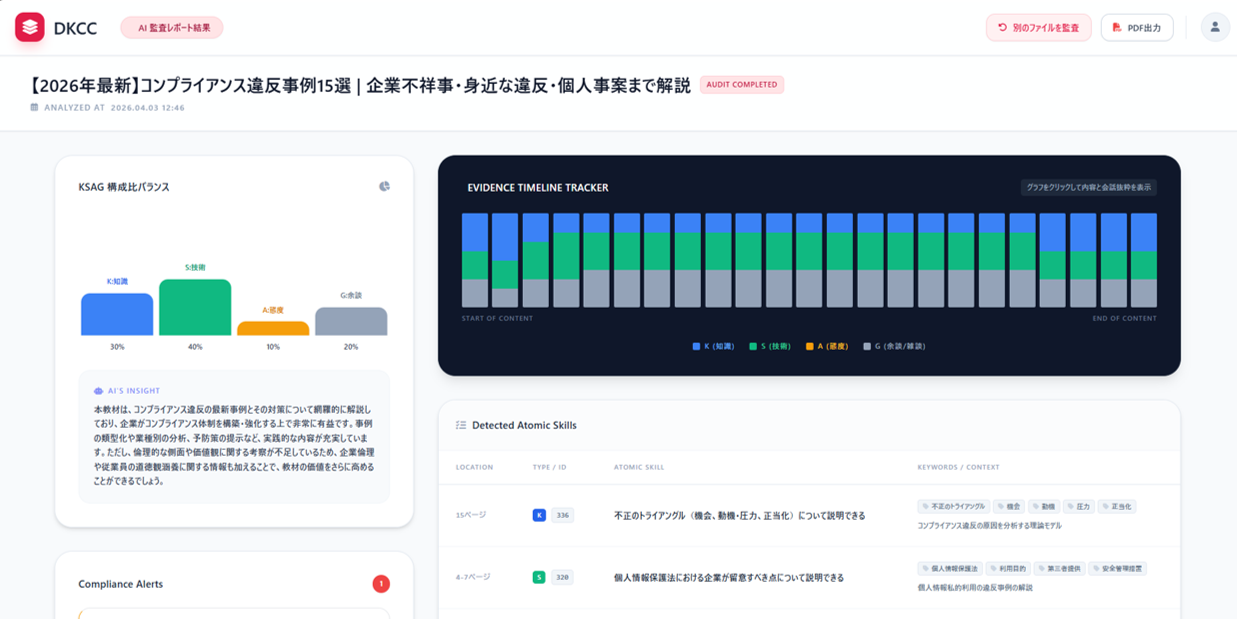The height and width of the screenshot is (619, 1237).
Task: Click the KEYWORDS / CONTEXT column header
Action: click(x=958, y=467)
